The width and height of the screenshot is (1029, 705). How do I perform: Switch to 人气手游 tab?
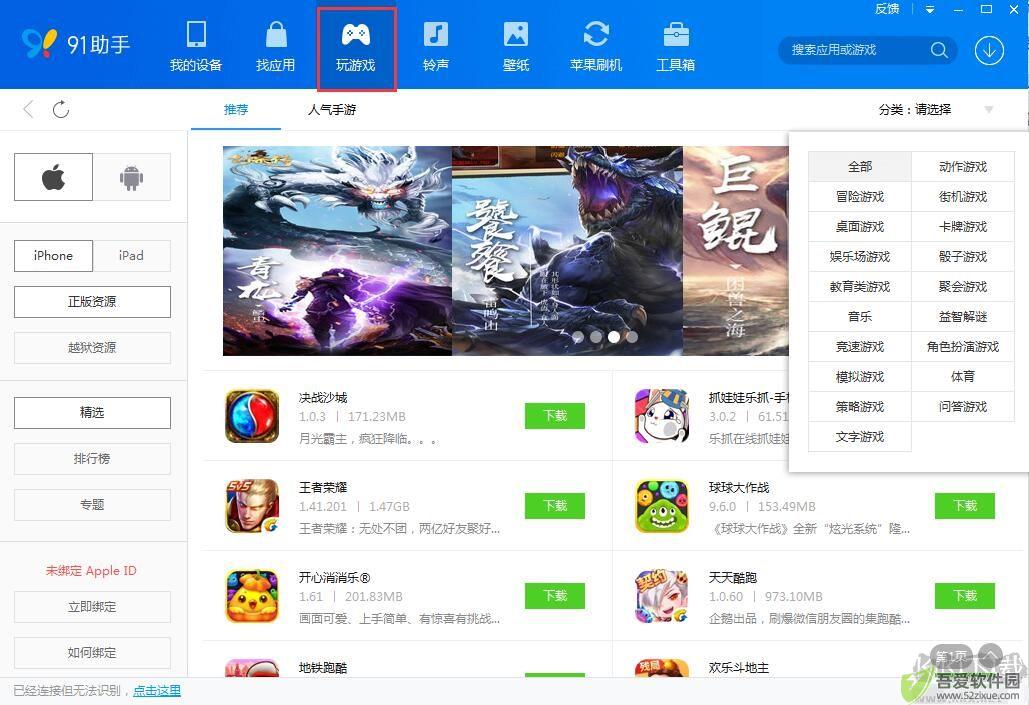tap(332, 110)
